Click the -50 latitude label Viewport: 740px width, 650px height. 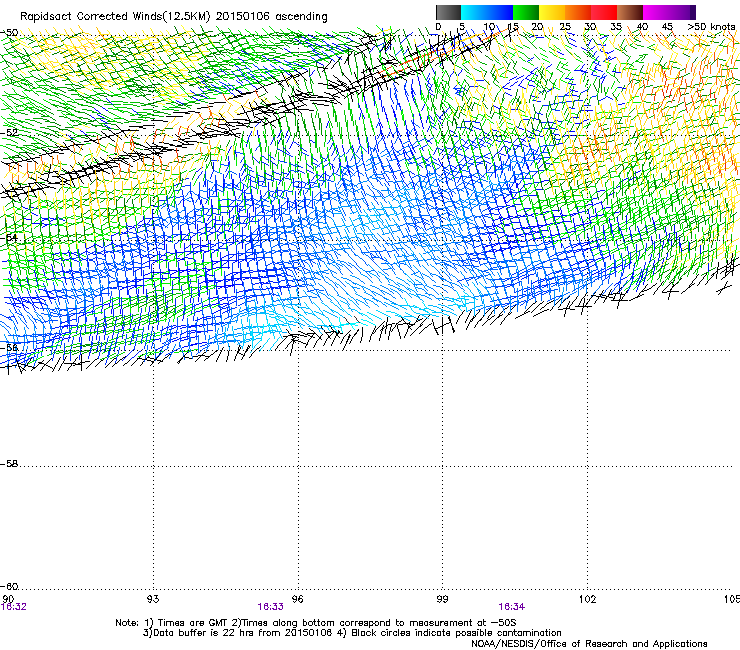(9, 33)
